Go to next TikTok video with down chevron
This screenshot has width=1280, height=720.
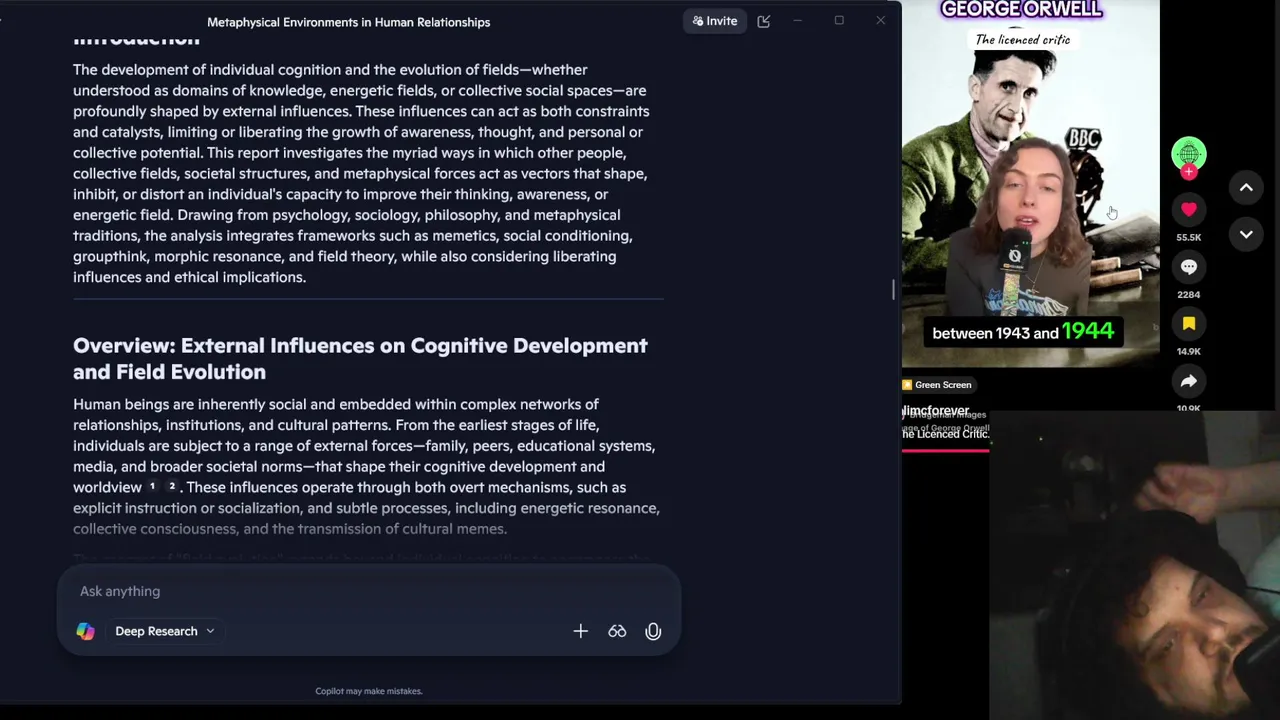click(x=1246, y=234)
